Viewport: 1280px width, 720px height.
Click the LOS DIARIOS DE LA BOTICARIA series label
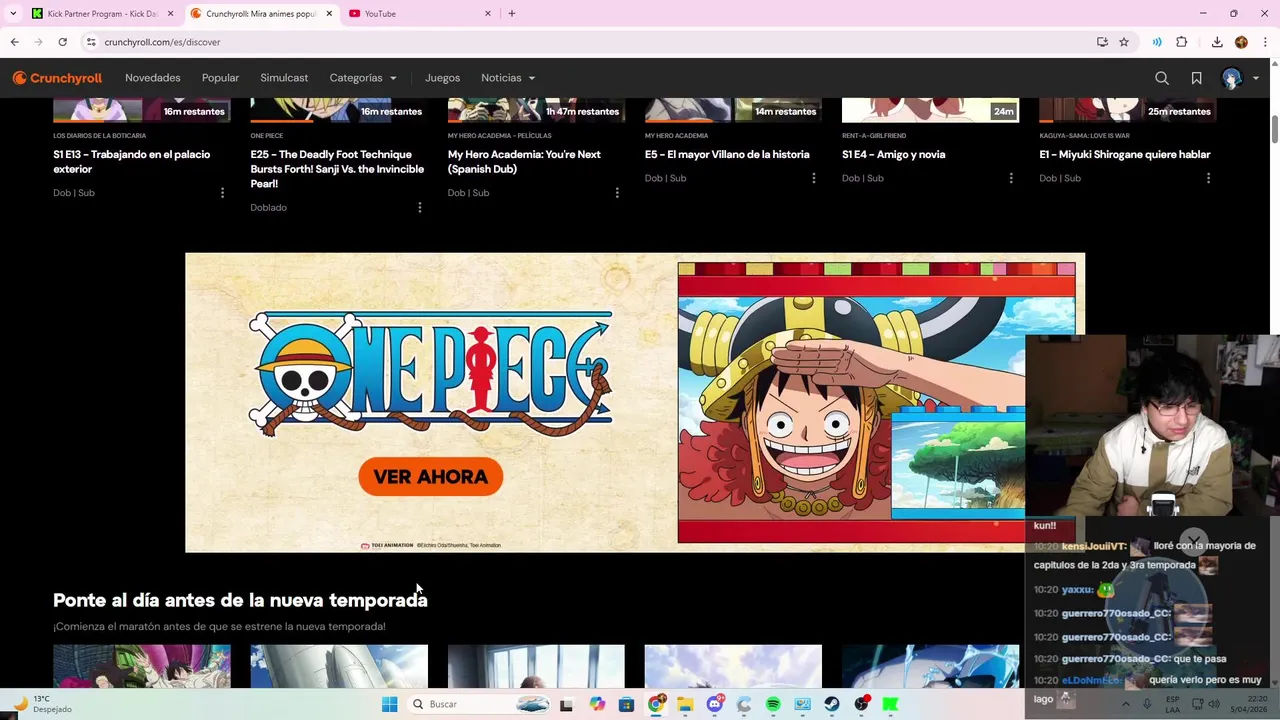99,135
